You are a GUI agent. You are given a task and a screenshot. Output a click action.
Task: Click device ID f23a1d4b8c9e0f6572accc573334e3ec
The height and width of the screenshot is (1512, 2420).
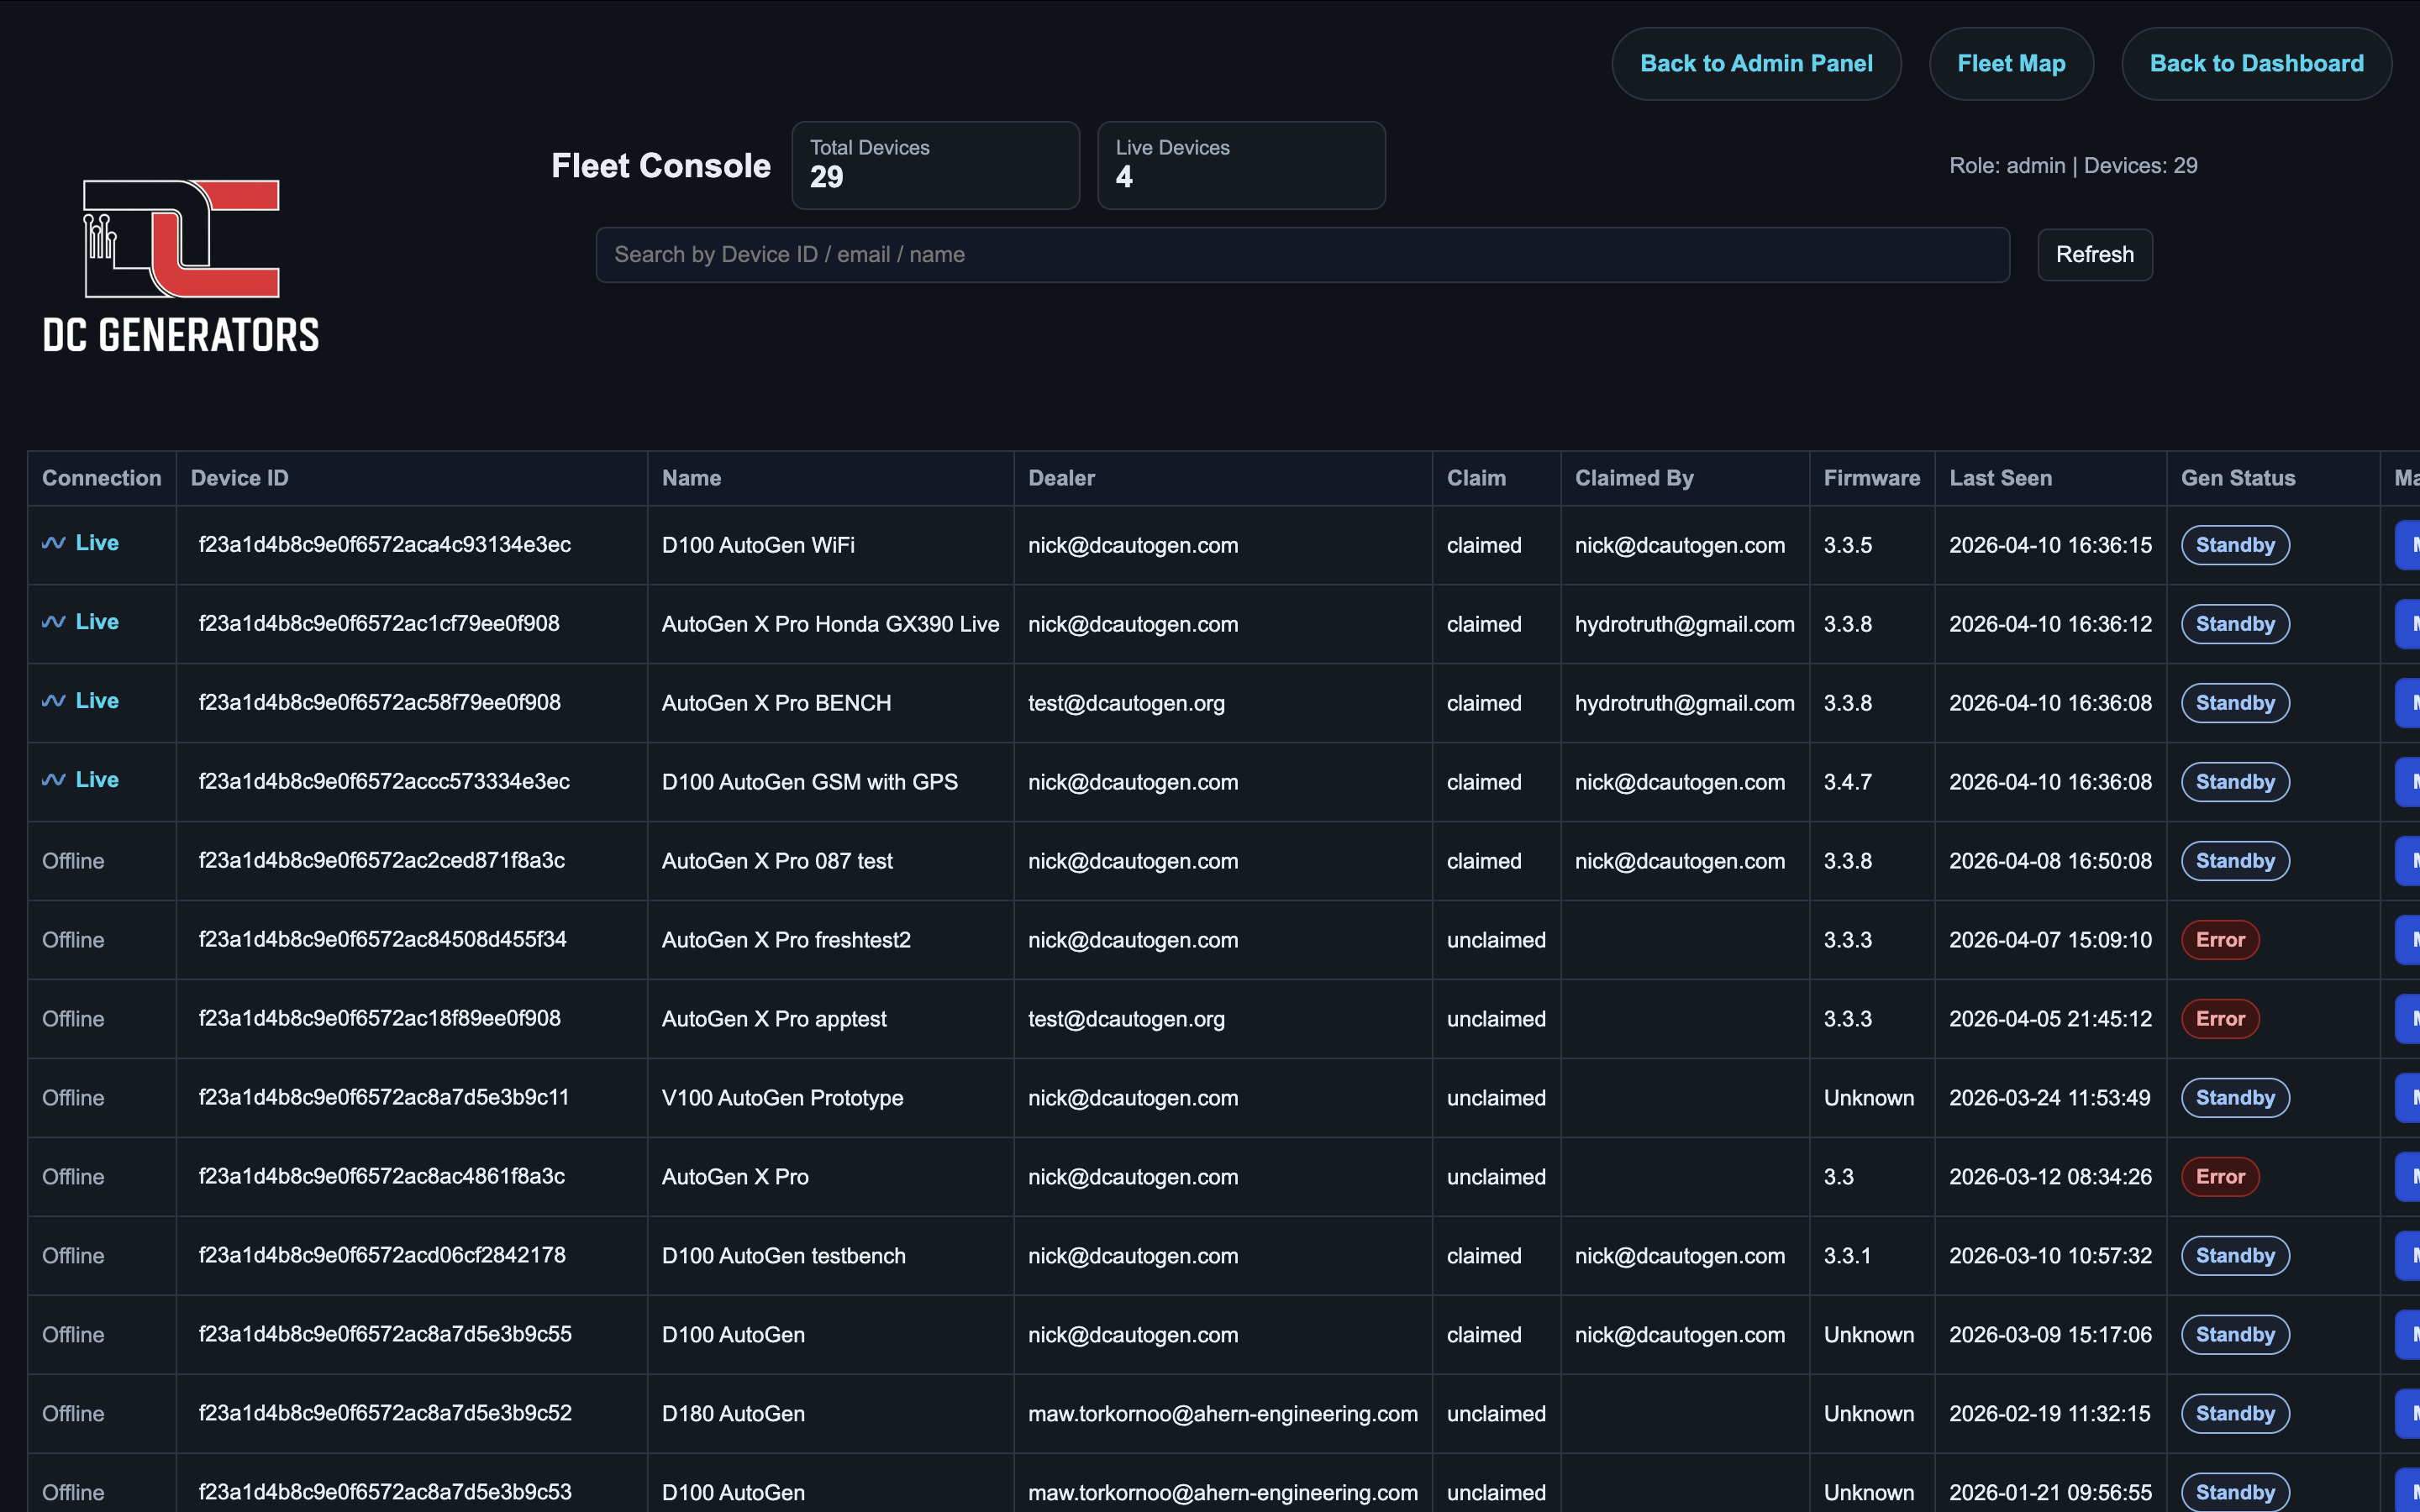384,782
